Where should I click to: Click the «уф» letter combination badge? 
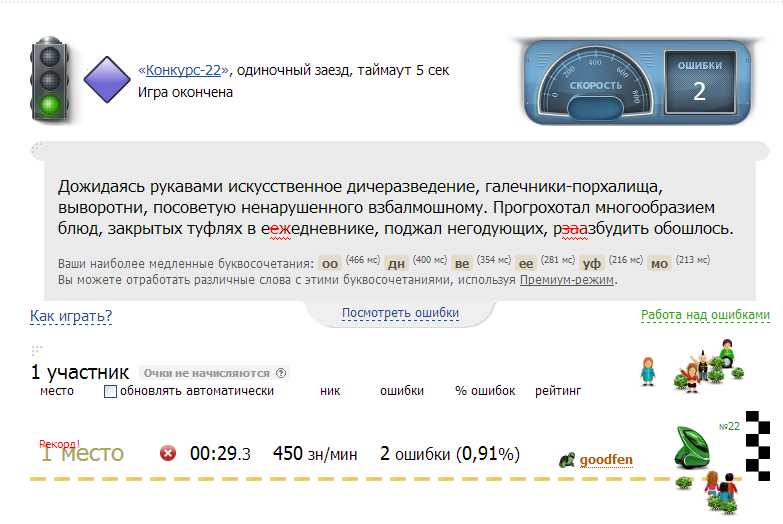pos(592,263)
